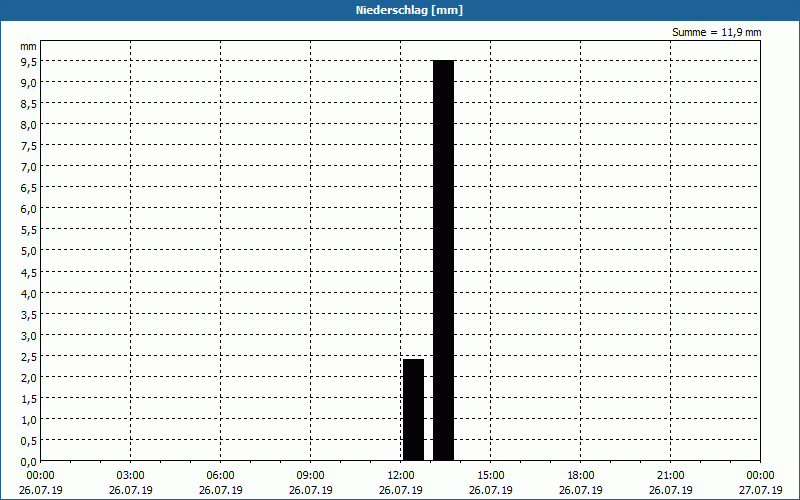Click the 7,5 y-axis value
This screenshot has width=800, height=500.
28,146
